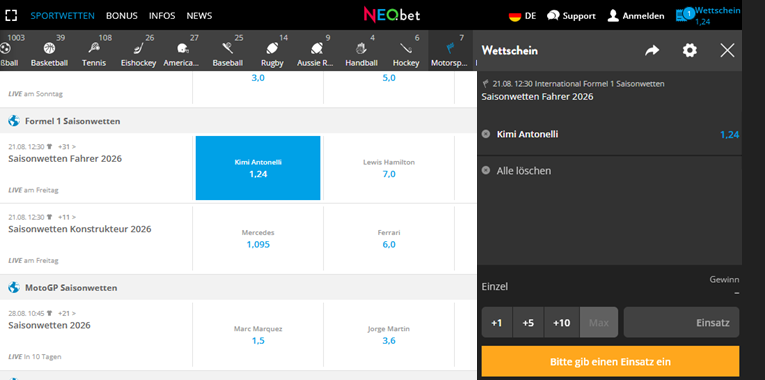Open the MotoGP Saisonwetten league header
This screenshot has width=765, height=380.
click(x=71, y=288)
